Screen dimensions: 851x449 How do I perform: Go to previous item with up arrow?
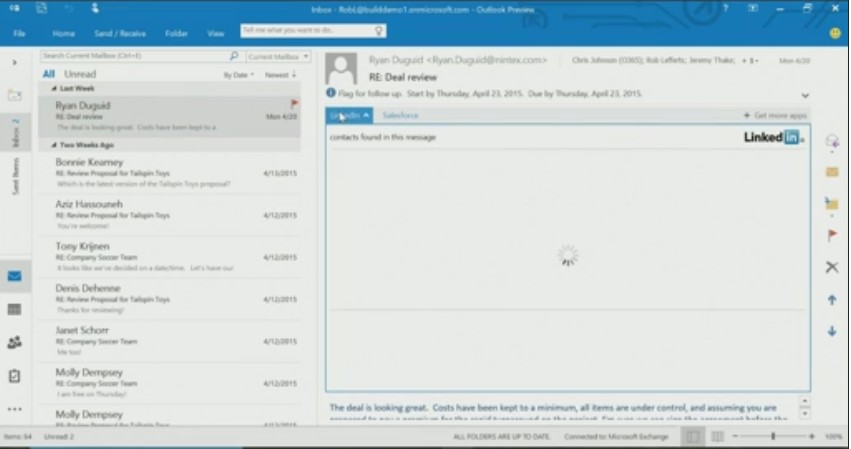tap(832, 300)
